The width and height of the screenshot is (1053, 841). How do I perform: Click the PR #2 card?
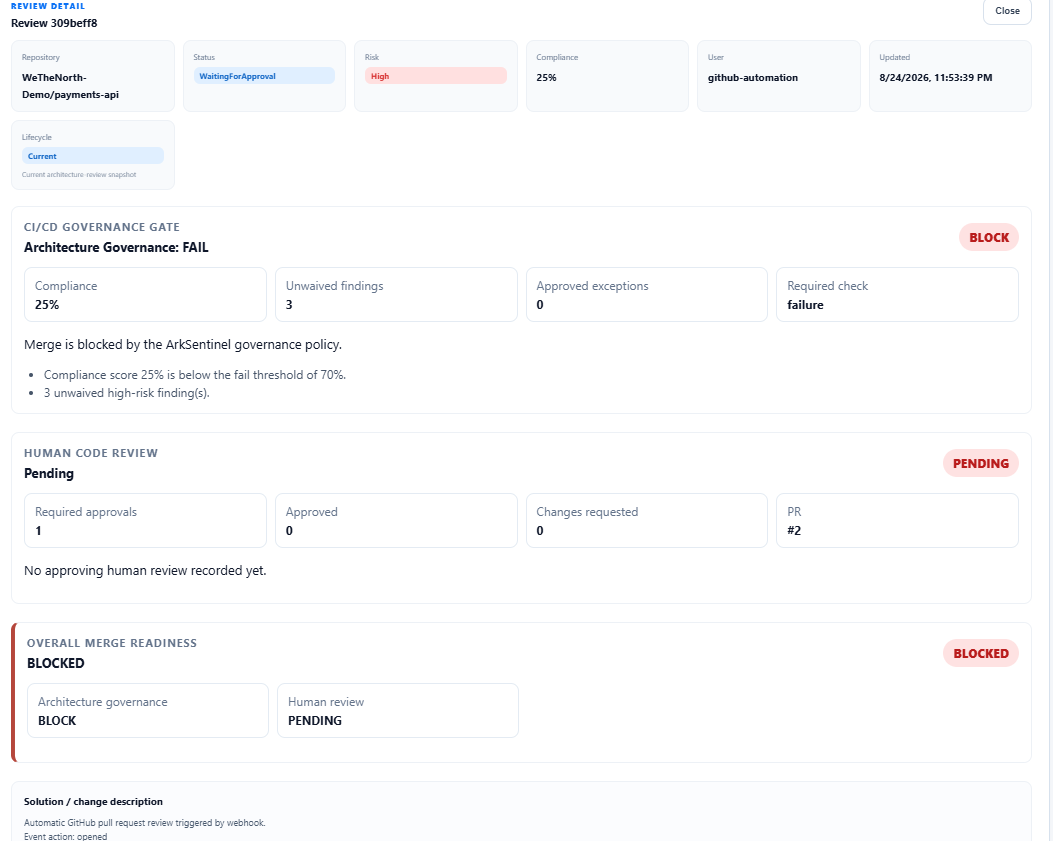pos(897,521)
